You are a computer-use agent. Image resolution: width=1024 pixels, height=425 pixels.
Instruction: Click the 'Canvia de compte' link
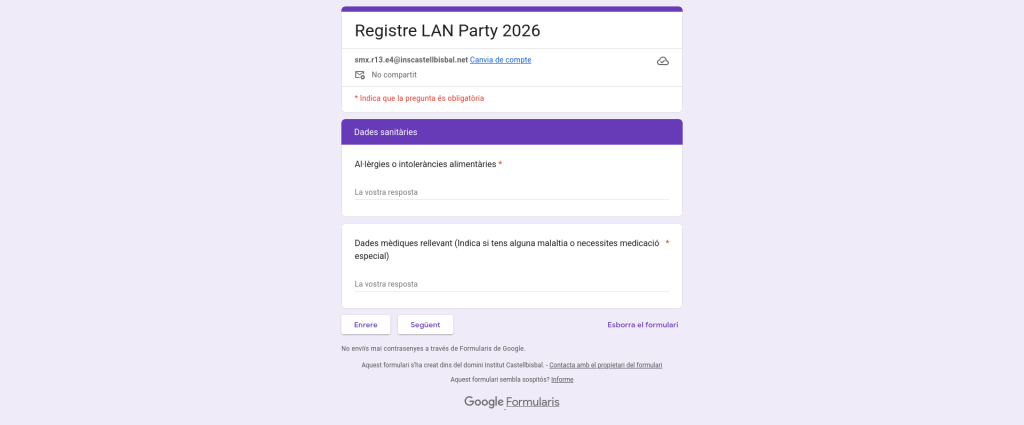[x=500, y=60]
